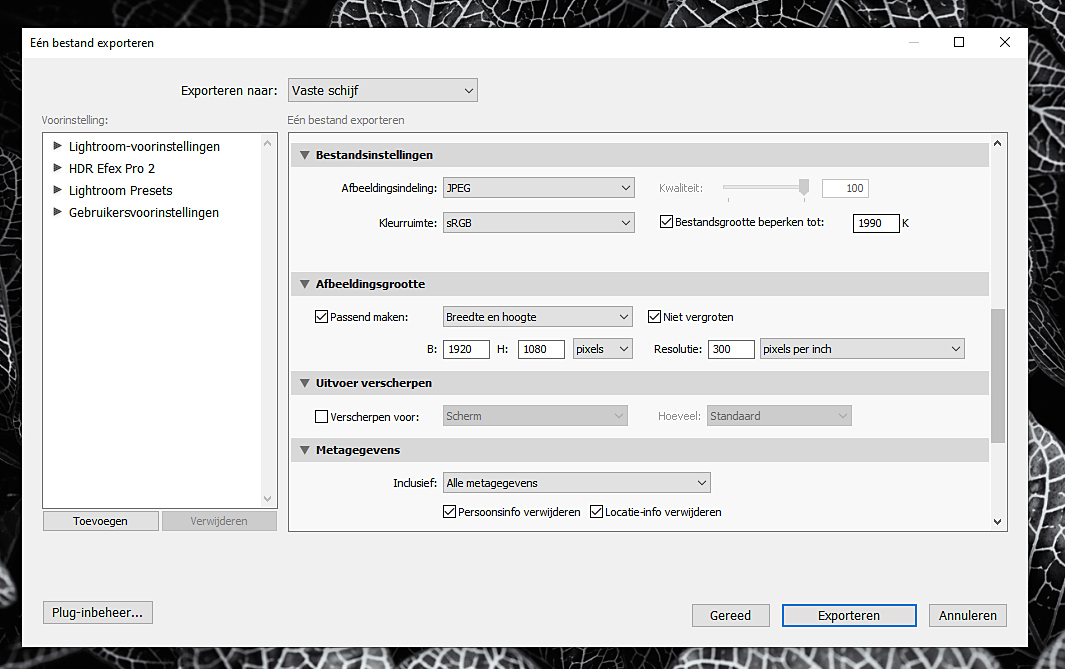
Task: Open the Kleurruimte sRGB dropdown
Action: click(x=538, y=223)
